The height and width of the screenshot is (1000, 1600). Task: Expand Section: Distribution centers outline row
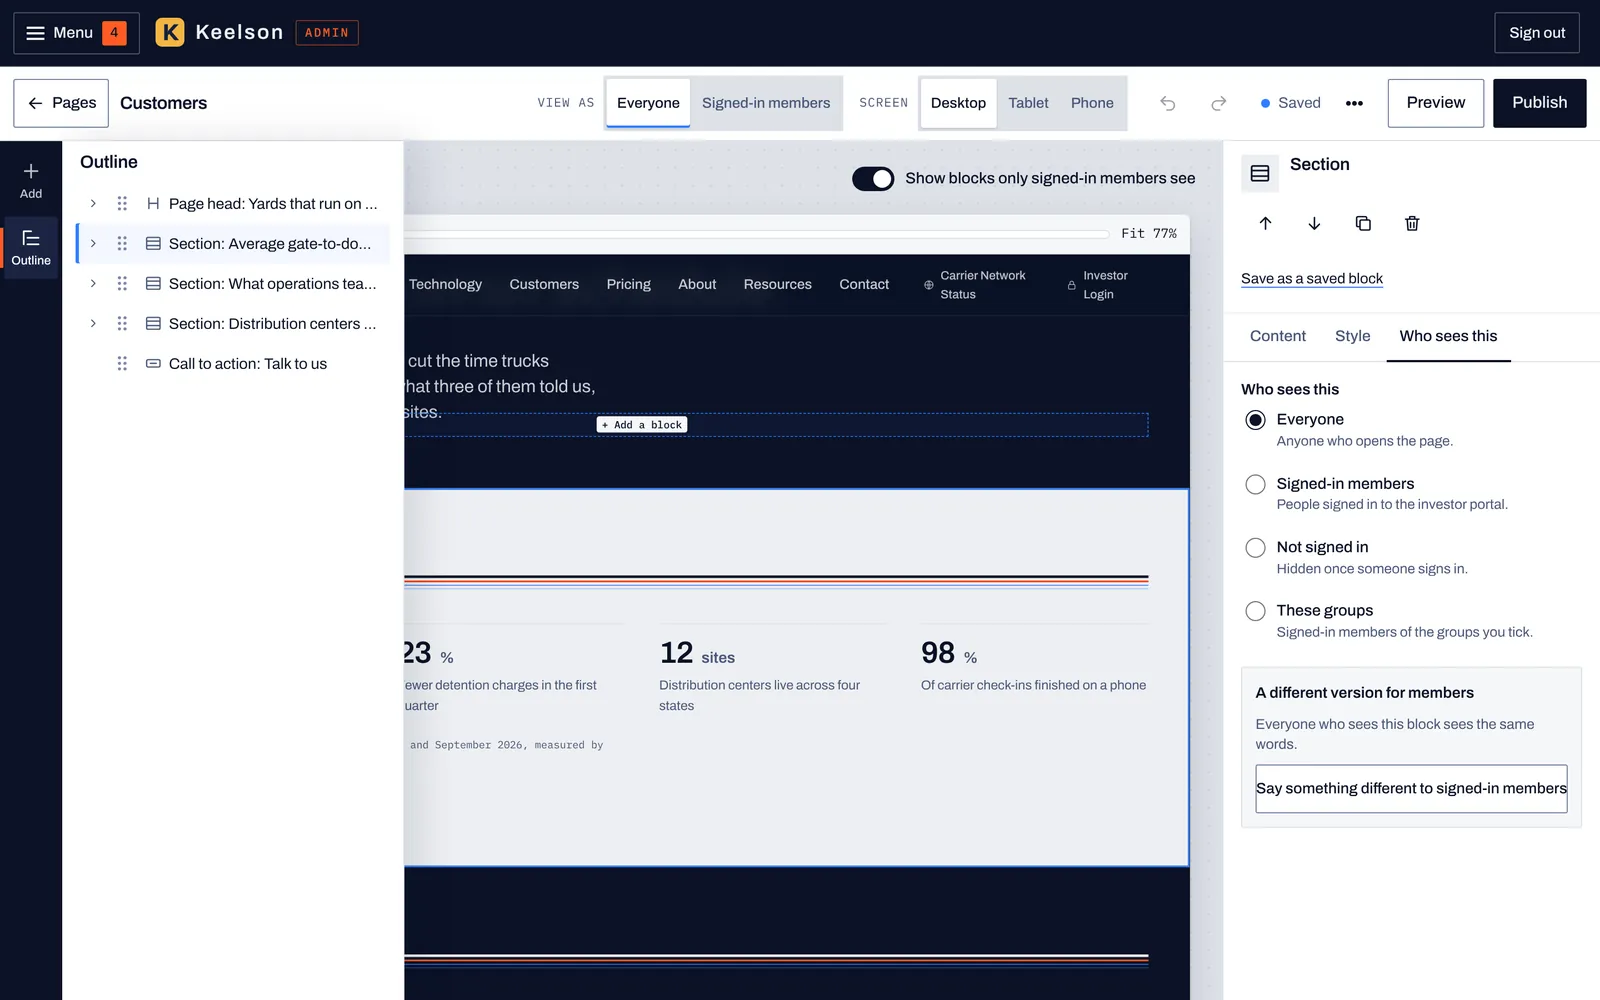(x=93, y=323)
